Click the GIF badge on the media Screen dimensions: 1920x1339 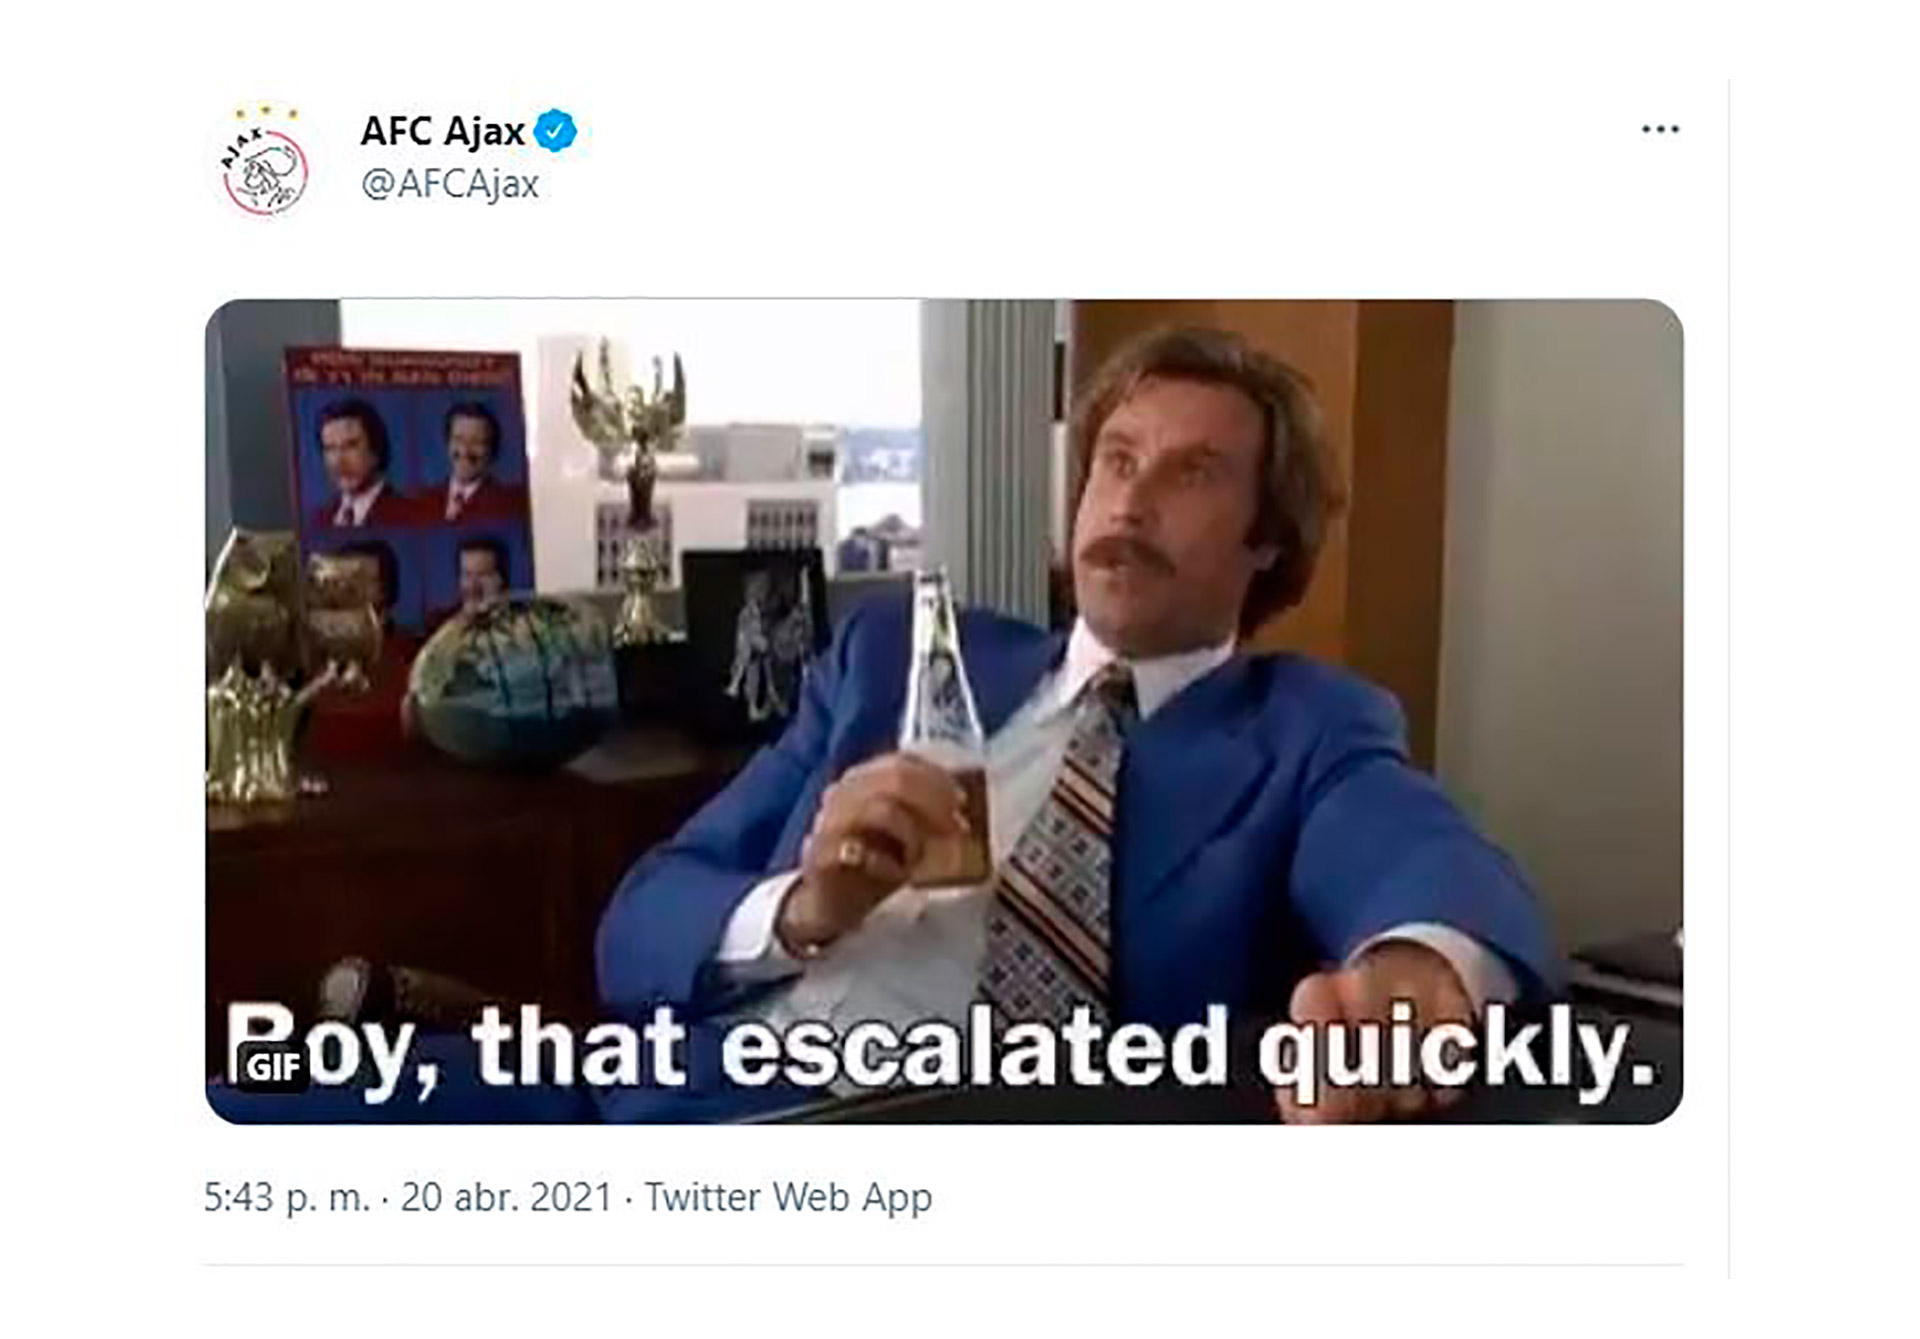[x=272, y=1067]
